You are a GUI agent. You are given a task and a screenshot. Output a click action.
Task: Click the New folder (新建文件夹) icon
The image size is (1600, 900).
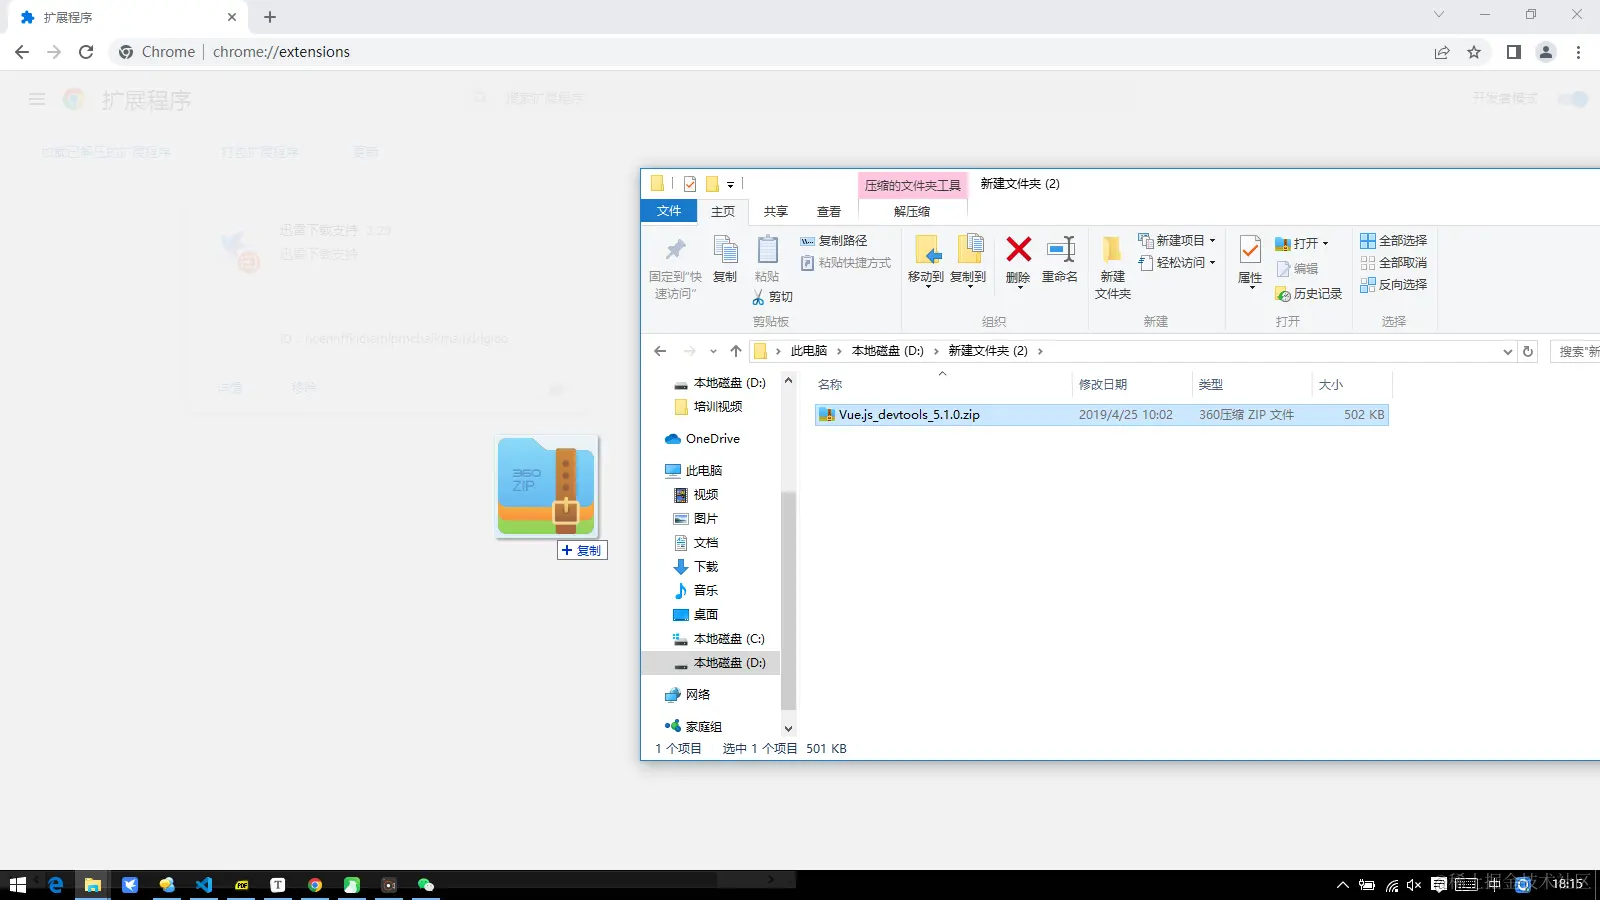(x=1112, y=250)
